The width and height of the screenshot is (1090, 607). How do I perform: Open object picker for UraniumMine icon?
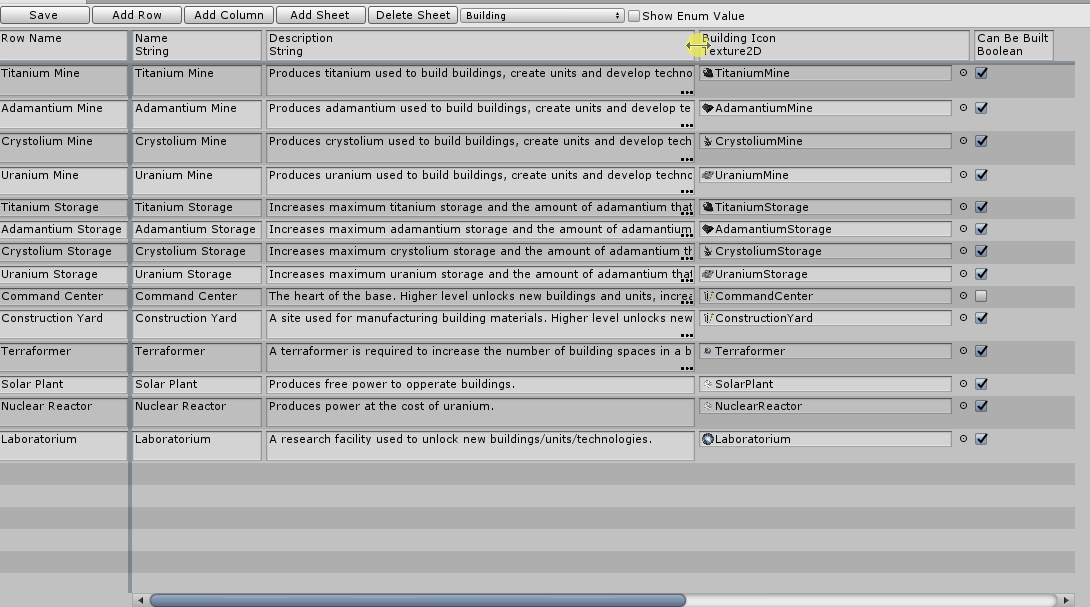963,175
